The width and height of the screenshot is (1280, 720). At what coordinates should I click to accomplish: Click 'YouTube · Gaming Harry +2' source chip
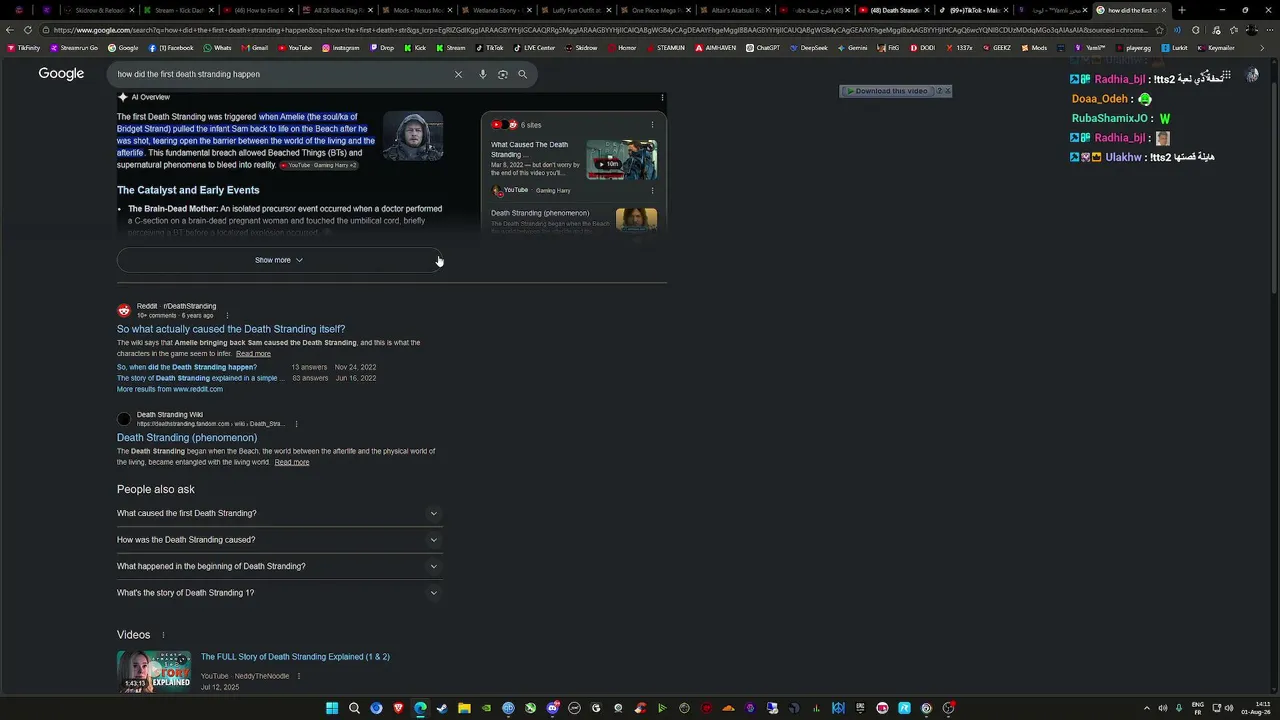click(318, 165)
